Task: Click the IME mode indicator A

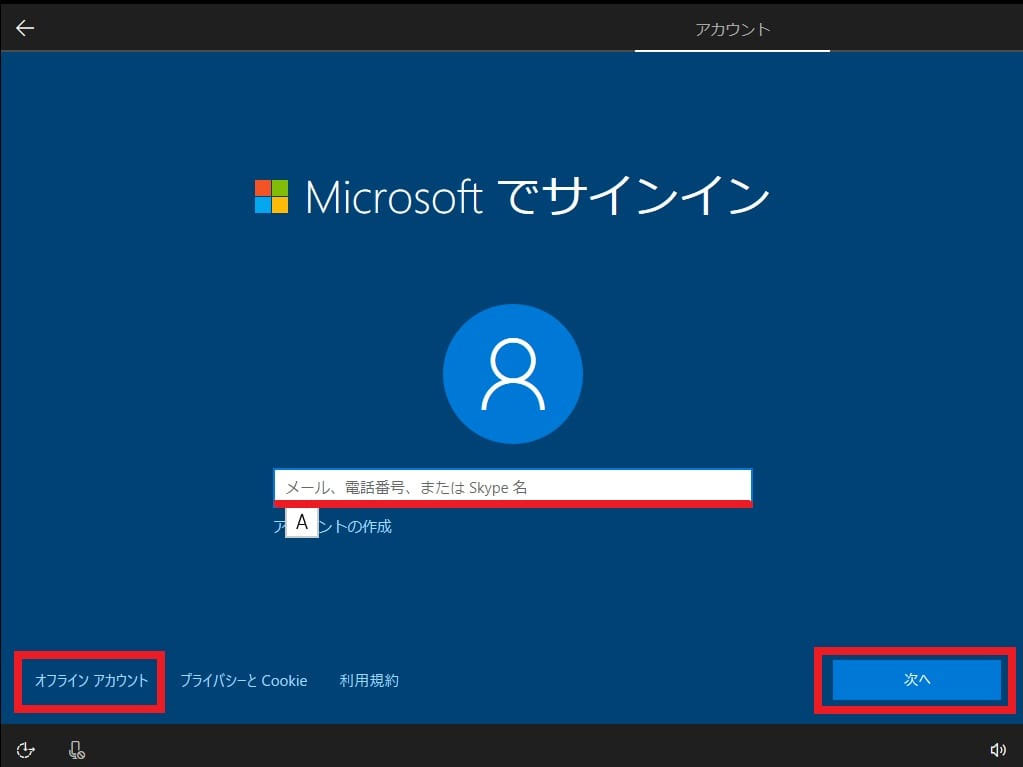Action: pos(302,522)
